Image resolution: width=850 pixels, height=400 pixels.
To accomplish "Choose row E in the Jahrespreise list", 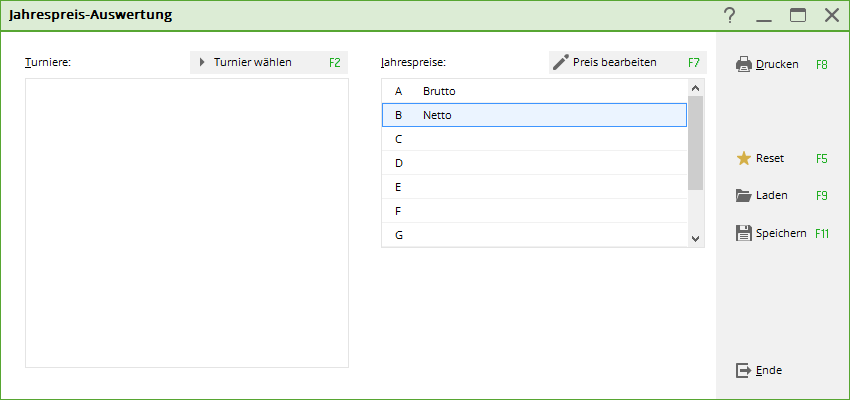I will pyautogui.click(x=534, y=187).
